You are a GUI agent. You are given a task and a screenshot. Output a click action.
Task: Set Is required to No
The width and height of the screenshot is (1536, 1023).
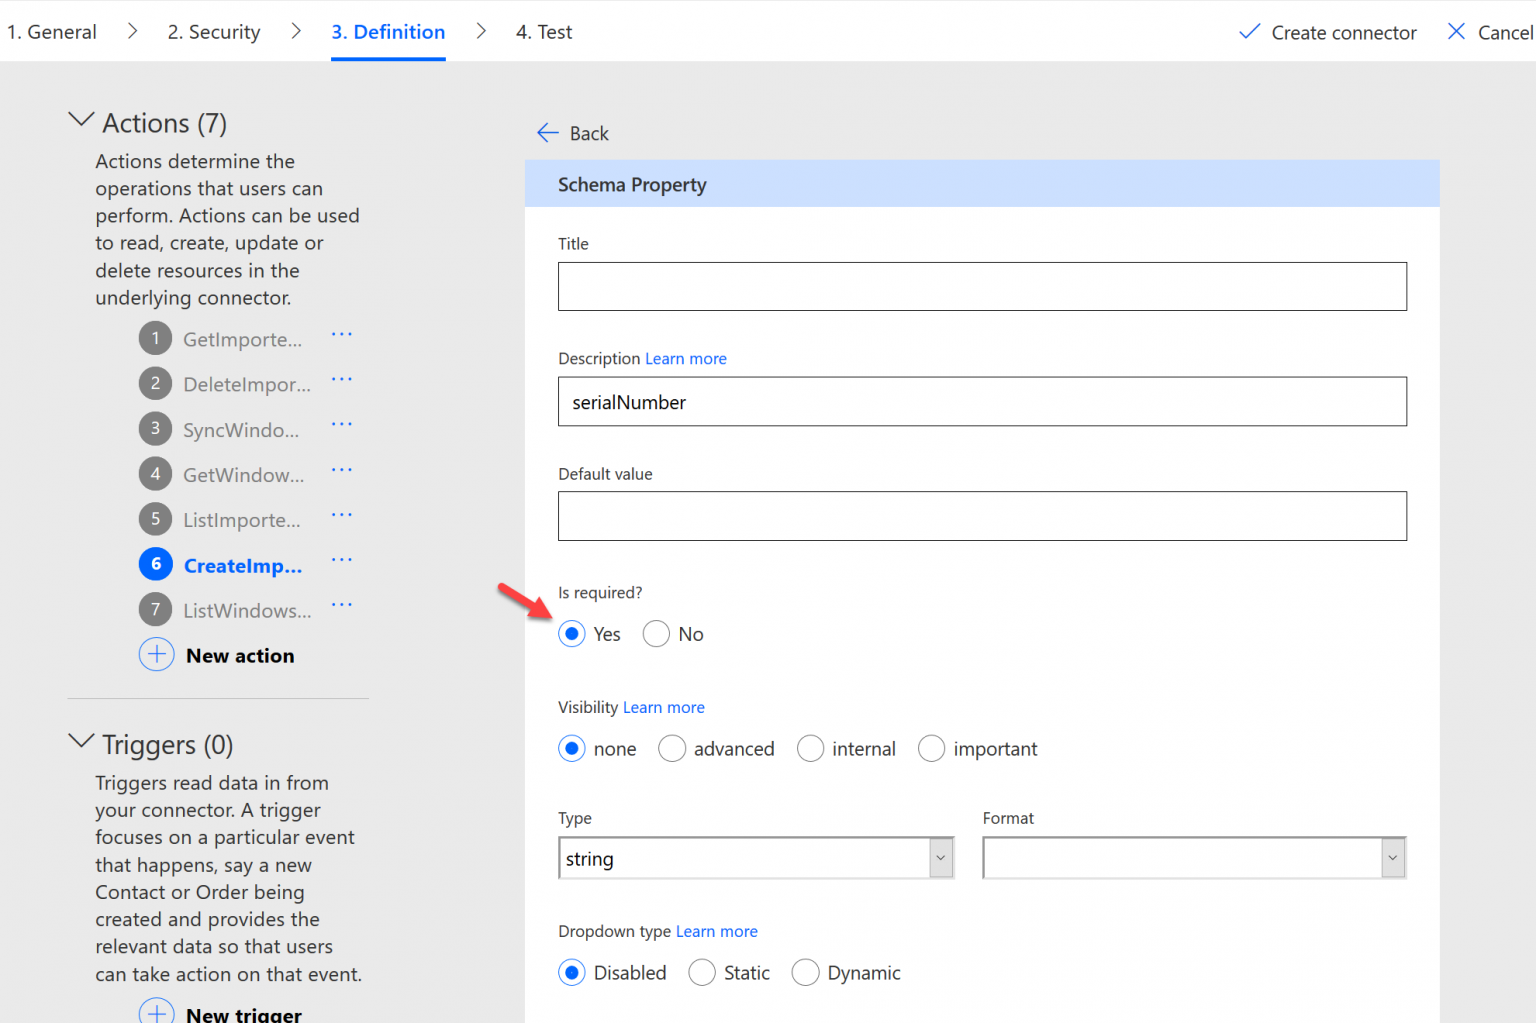[656, 633]
